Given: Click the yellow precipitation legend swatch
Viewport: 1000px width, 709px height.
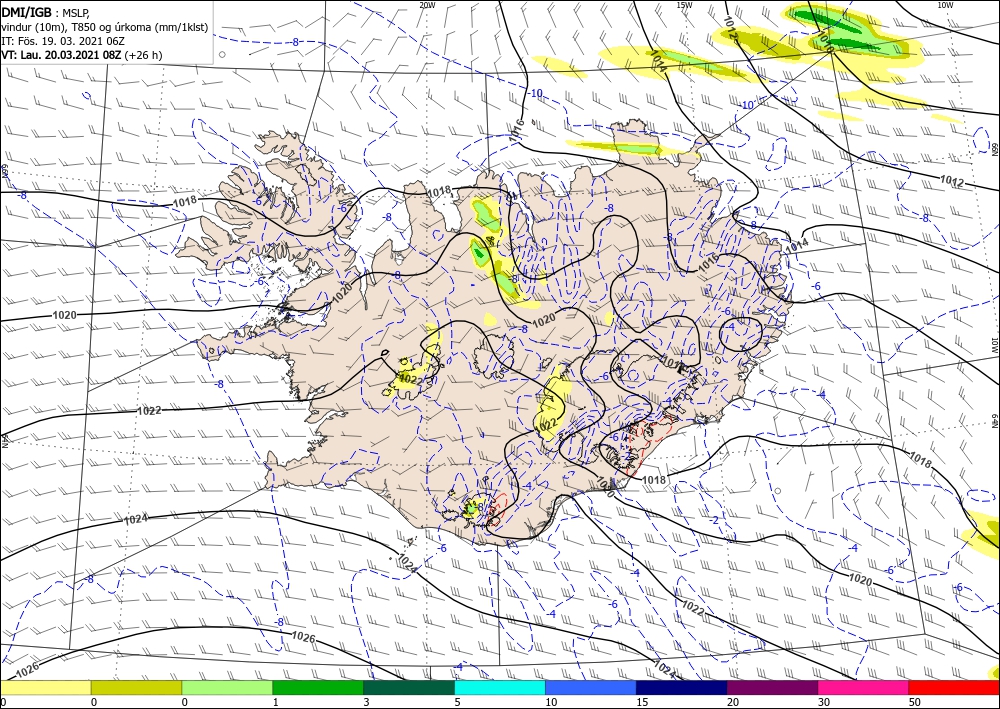Looking at the screenshot, I should click(x=45, y=687).
